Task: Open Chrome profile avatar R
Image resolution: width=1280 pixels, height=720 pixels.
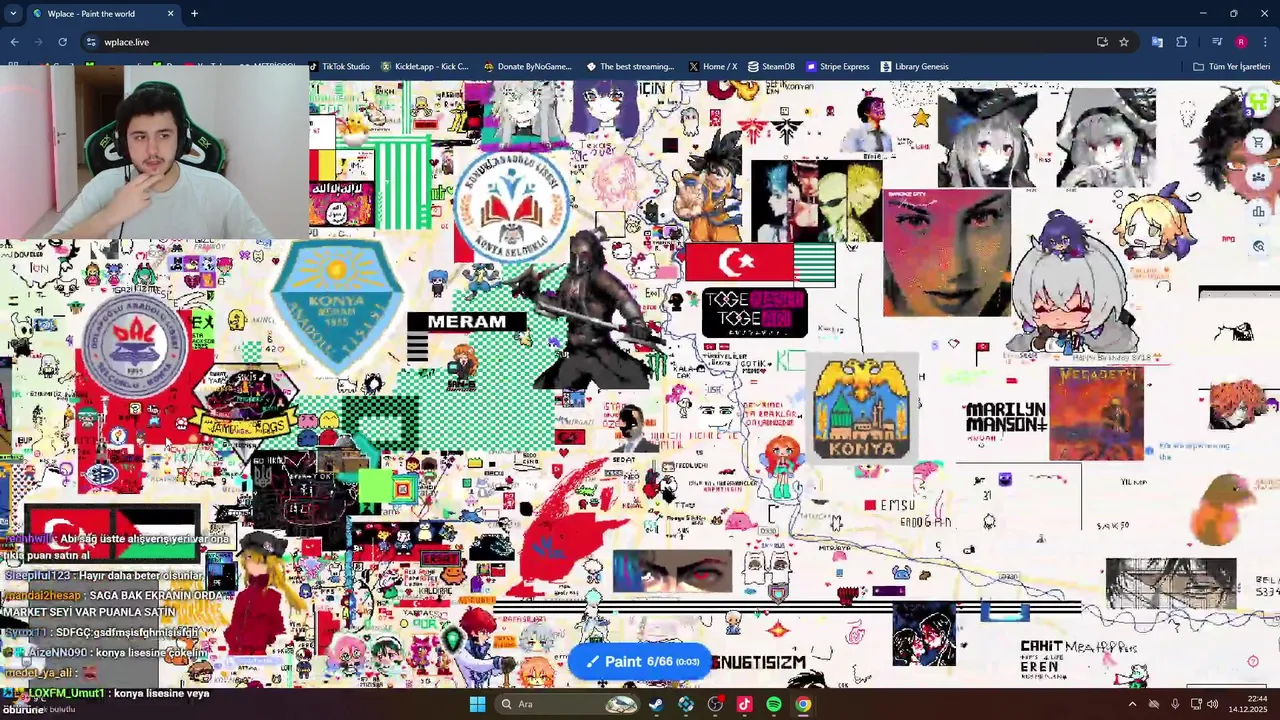Action: (1241, 42)
